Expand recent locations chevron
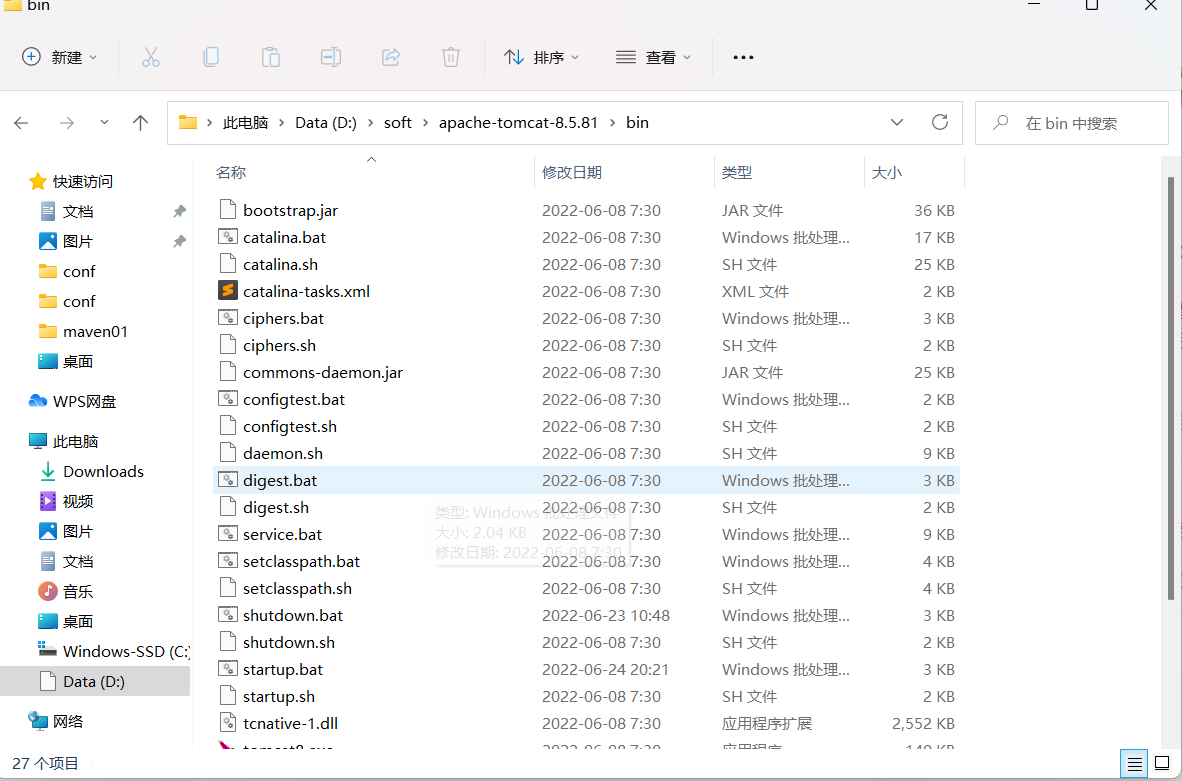The image size is (1182, 781). (104, 122)
